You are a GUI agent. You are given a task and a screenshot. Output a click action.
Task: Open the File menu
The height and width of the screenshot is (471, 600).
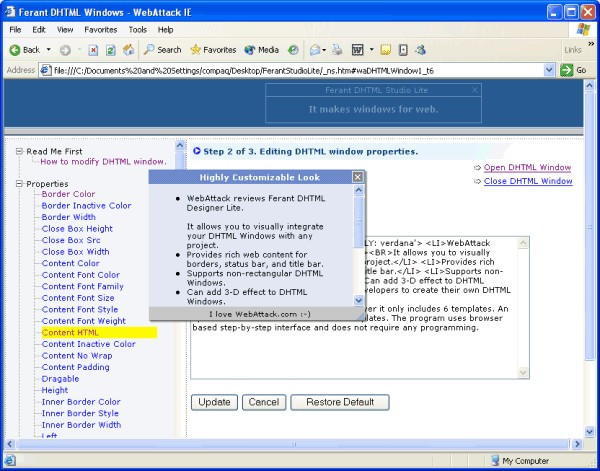click(15, 30)
